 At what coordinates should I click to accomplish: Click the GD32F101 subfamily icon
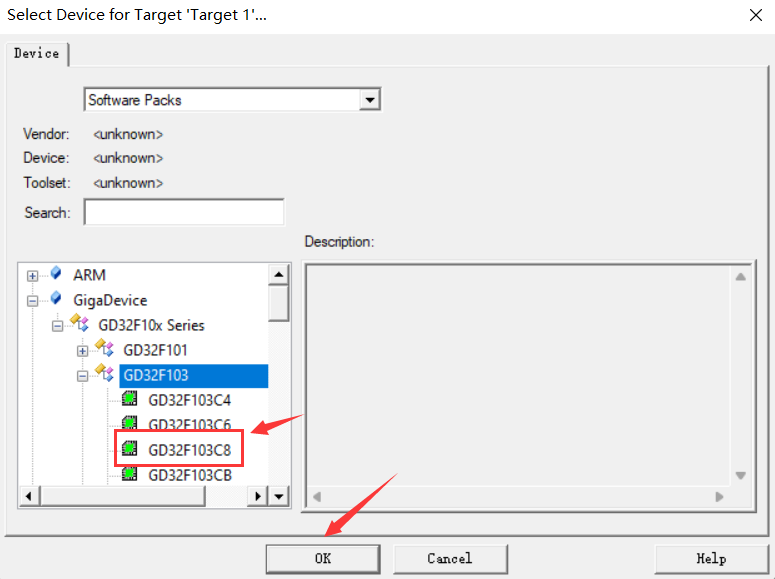(x=105, y=348)
